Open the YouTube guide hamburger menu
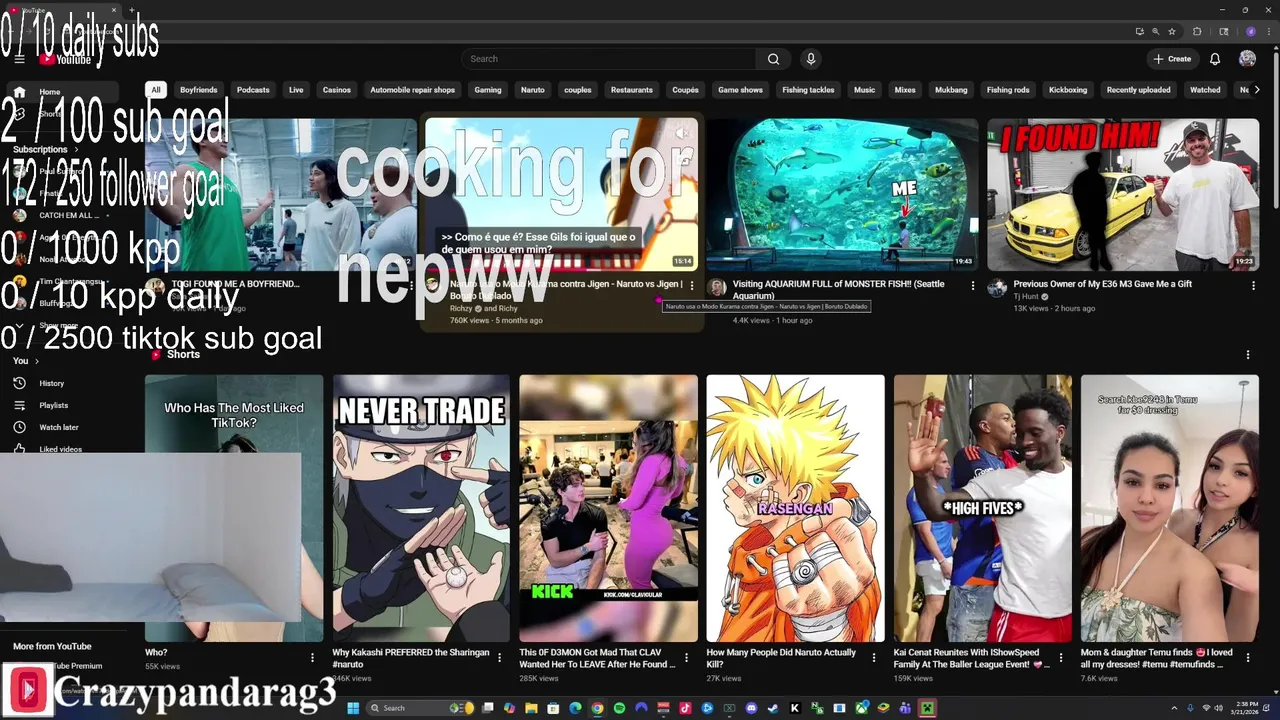 [x=19, y=59]
